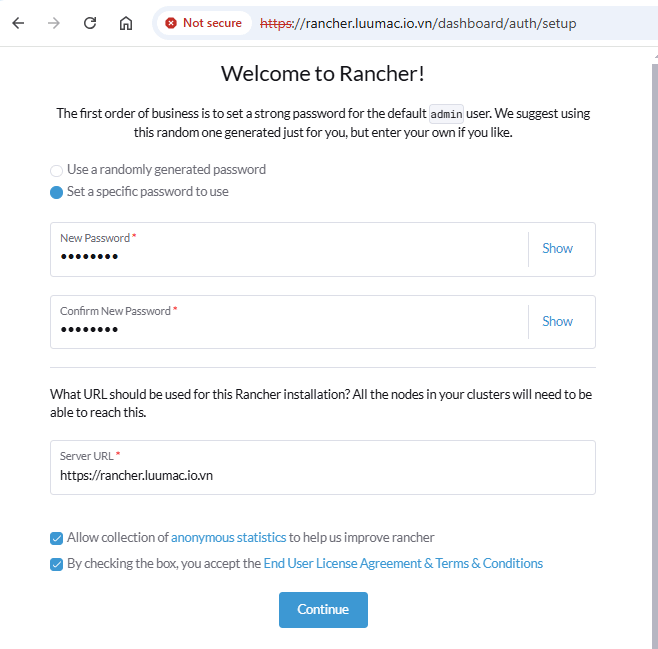Viewport: 658px width, 649px height.
Task: Click the browser address bar URL
Action: click(x=418, y=23)
